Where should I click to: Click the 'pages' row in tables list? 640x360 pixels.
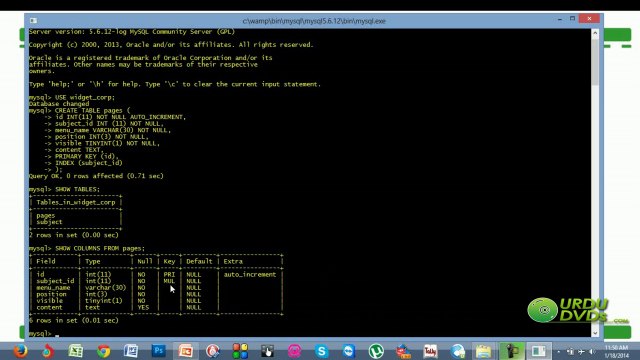point(45,215)
